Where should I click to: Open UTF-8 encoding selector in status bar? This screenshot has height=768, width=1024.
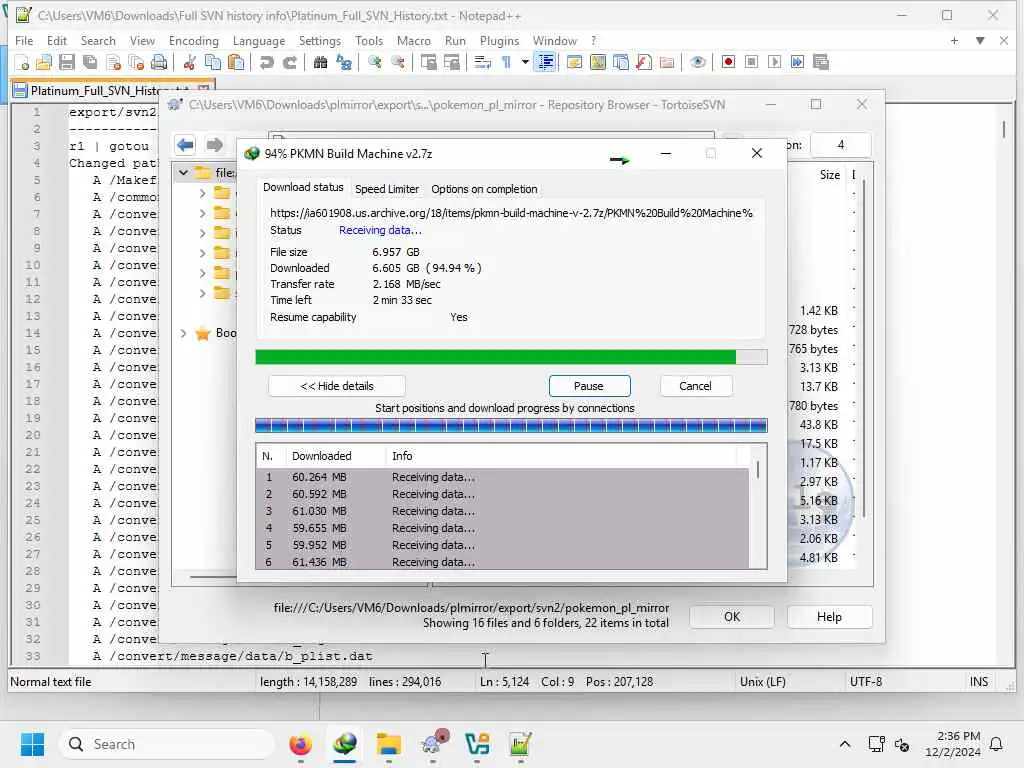coord(865,682)
